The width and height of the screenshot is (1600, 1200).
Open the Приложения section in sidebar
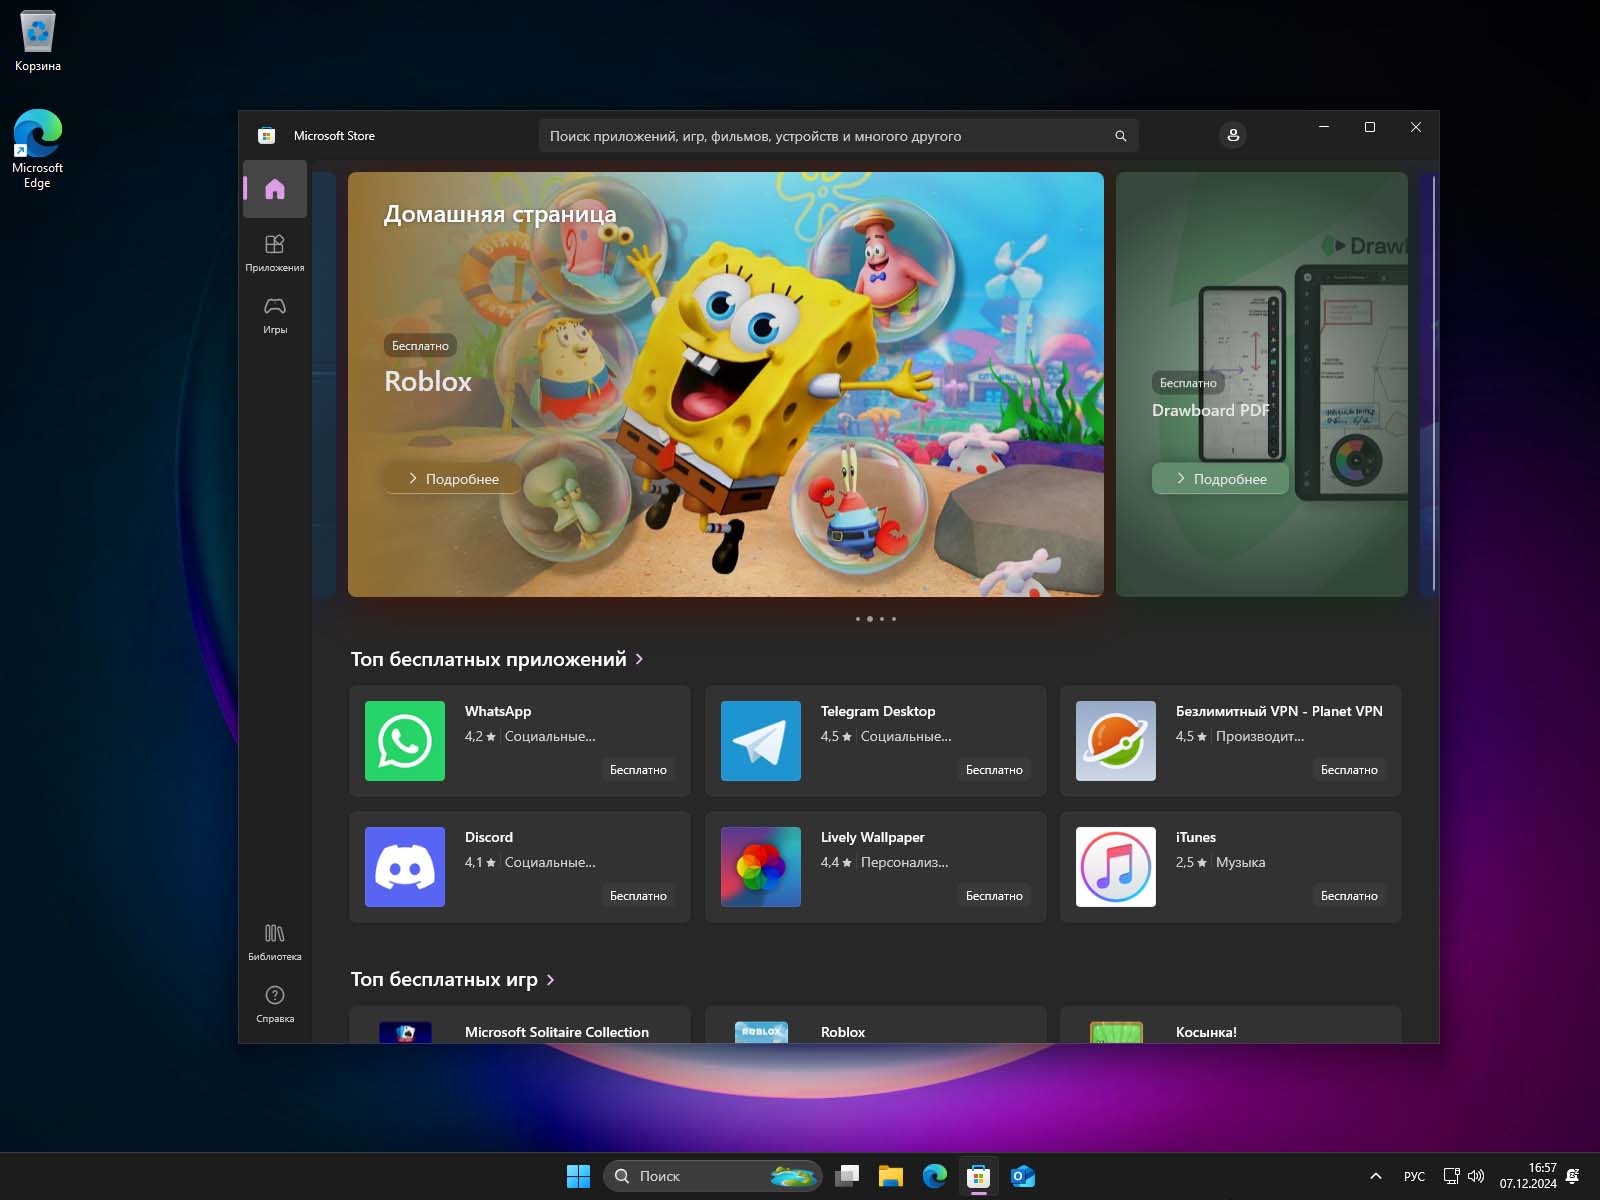[275, 252]
